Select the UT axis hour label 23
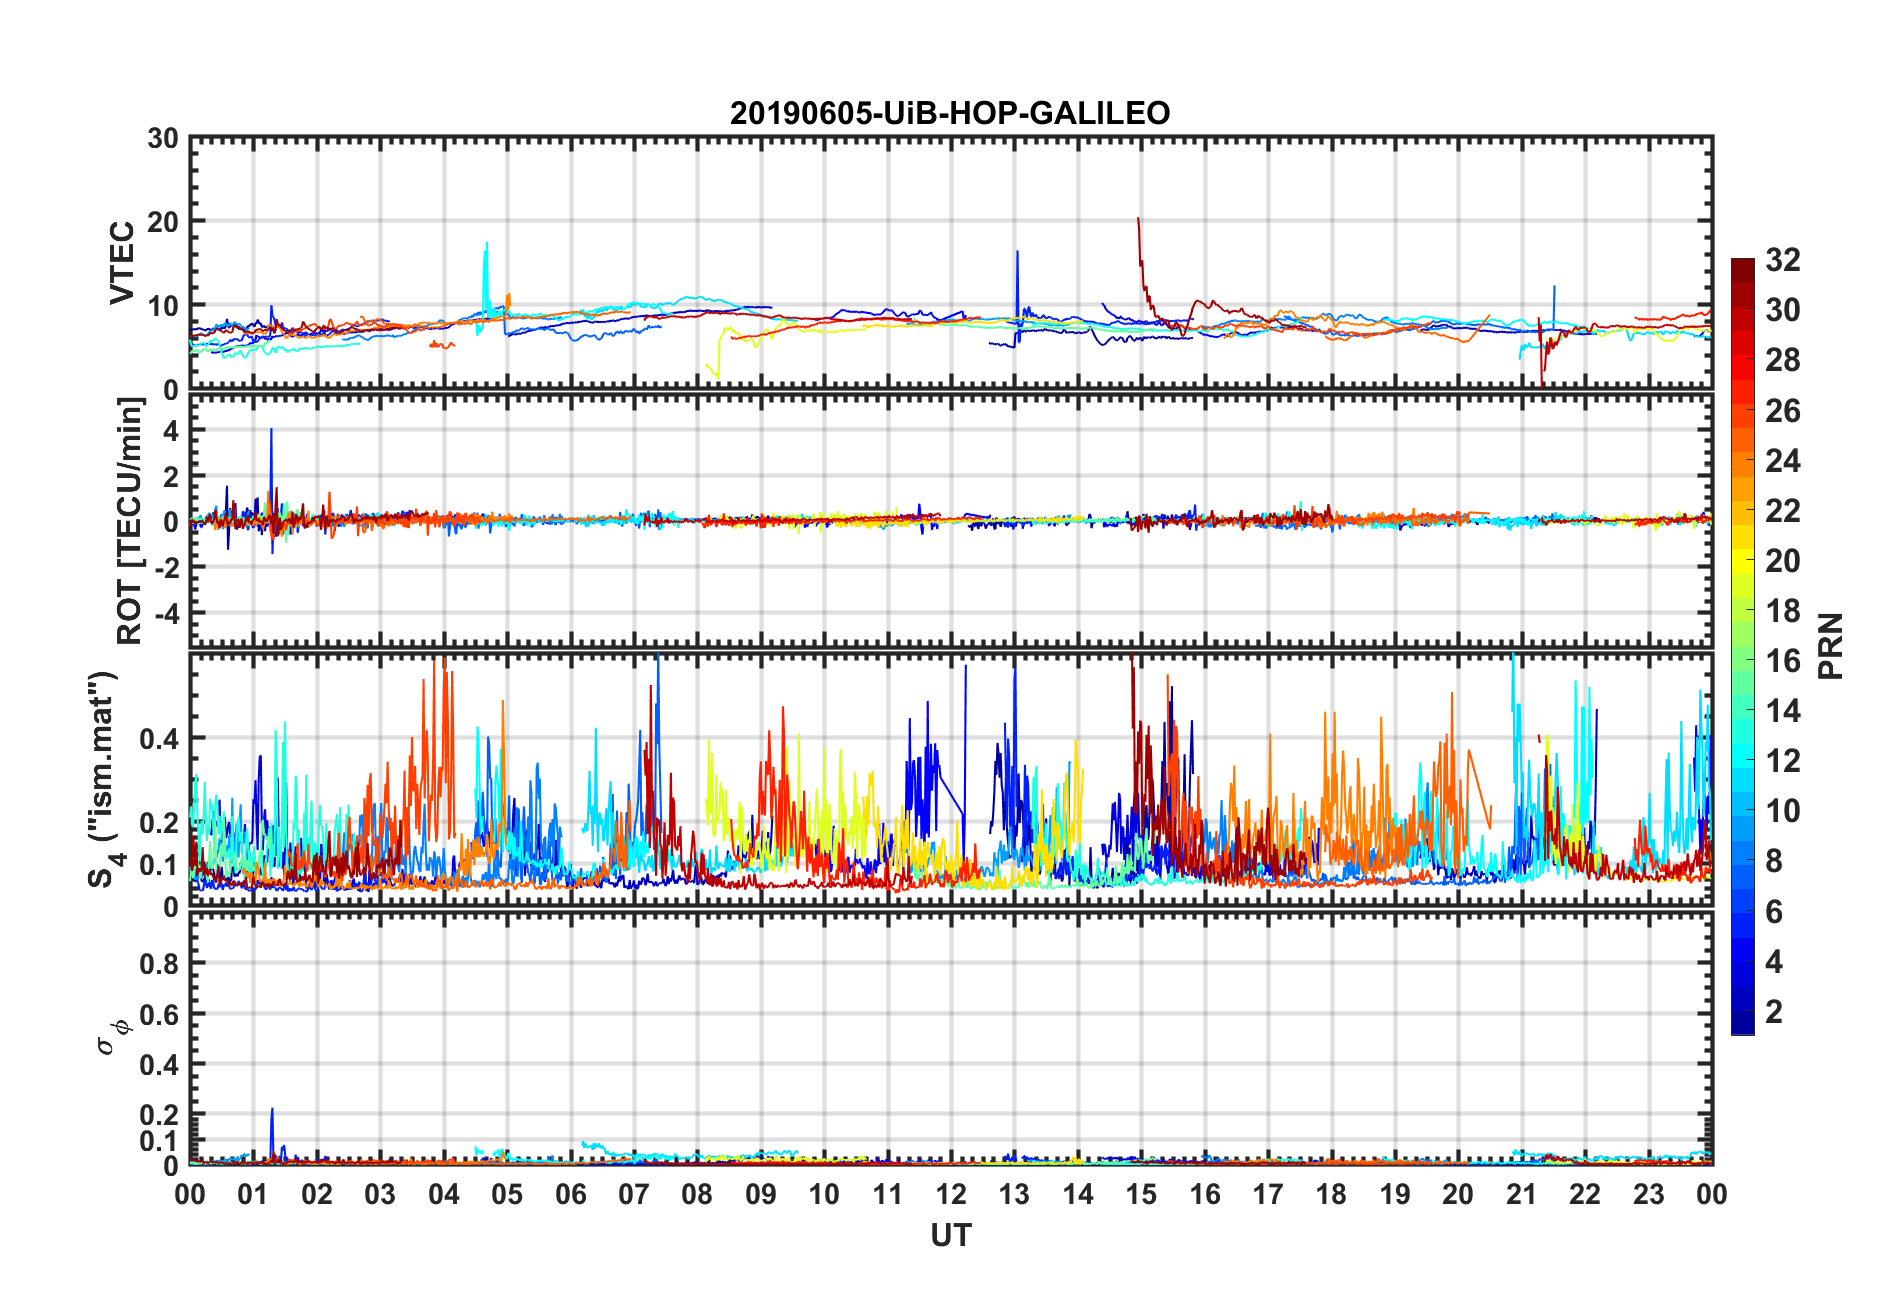 point(1649,1194)
